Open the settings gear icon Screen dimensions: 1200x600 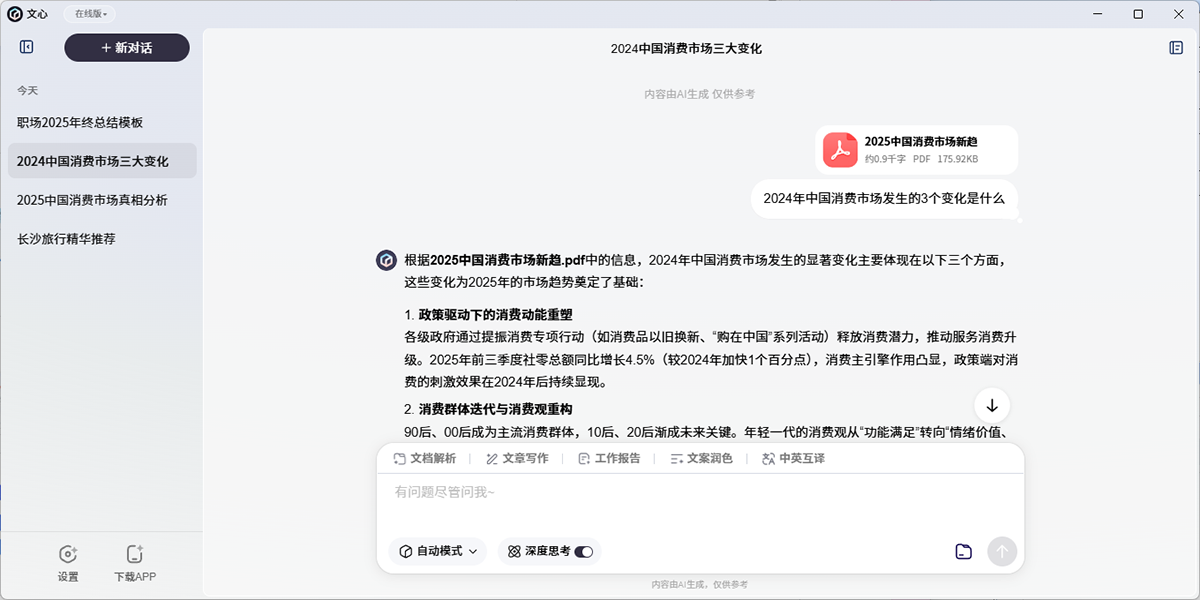(x=68, y=555)
